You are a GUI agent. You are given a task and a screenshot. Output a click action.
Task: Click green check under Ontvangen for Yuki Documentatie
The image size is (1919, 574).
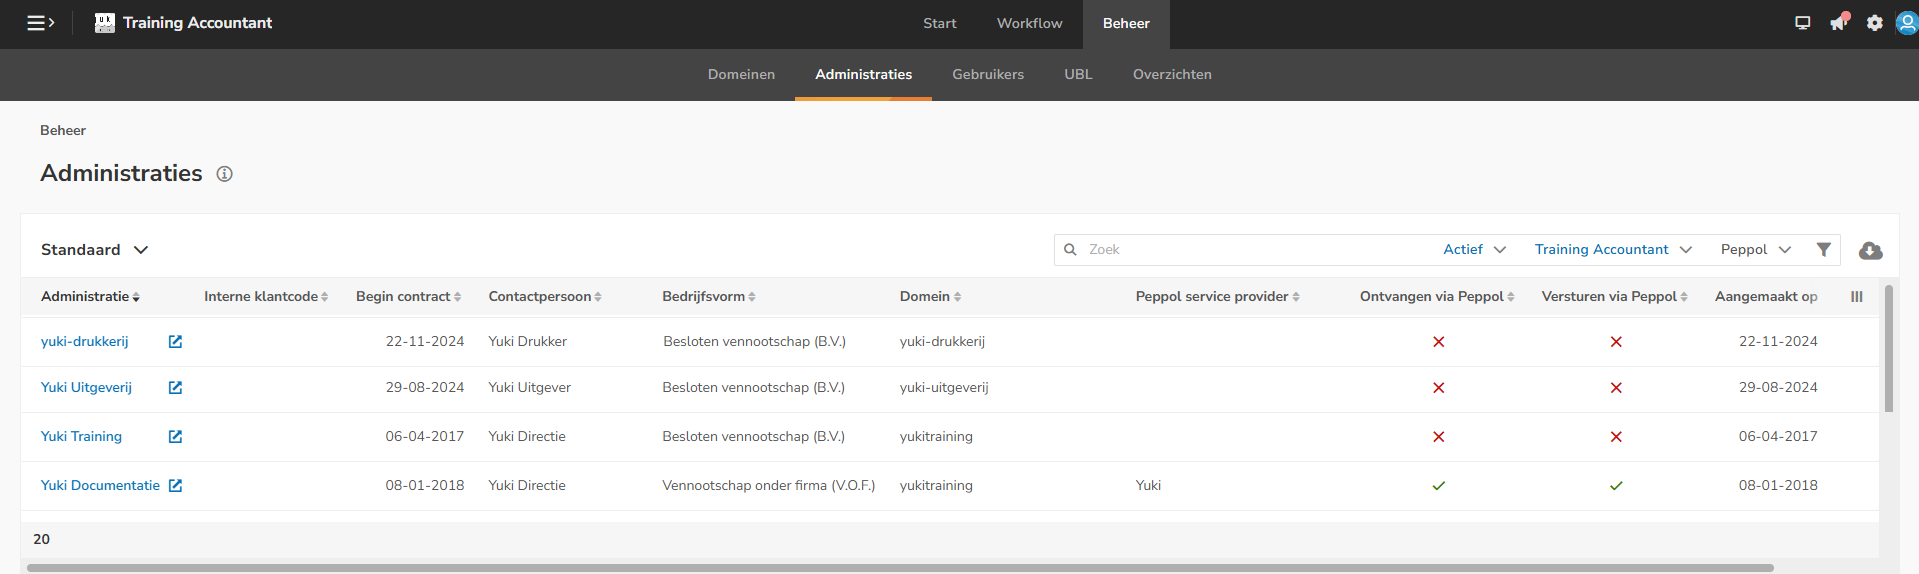click(x=1439, y=486)
